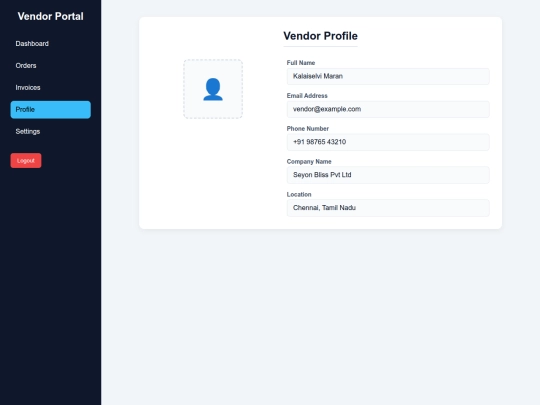
Task: Click the Company Name label
Action: 309,162
